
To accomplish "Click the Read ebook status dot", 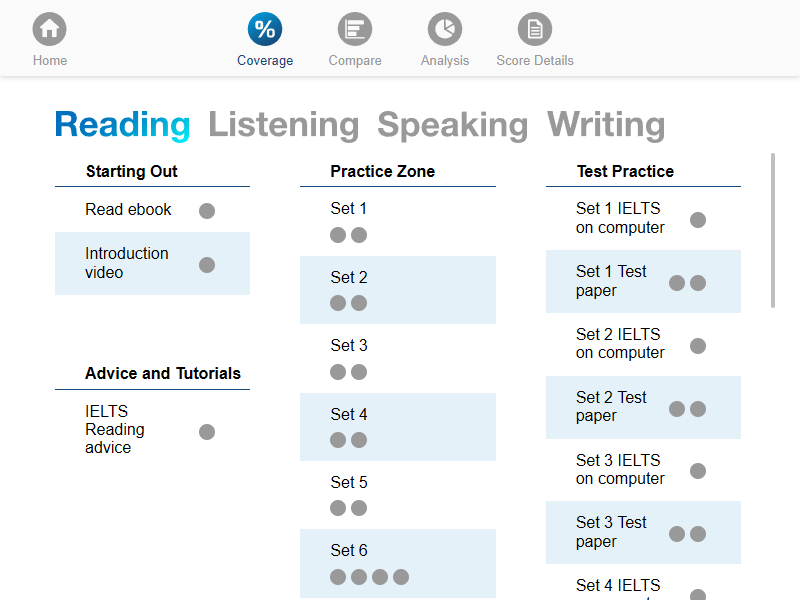I will (207, 211).
